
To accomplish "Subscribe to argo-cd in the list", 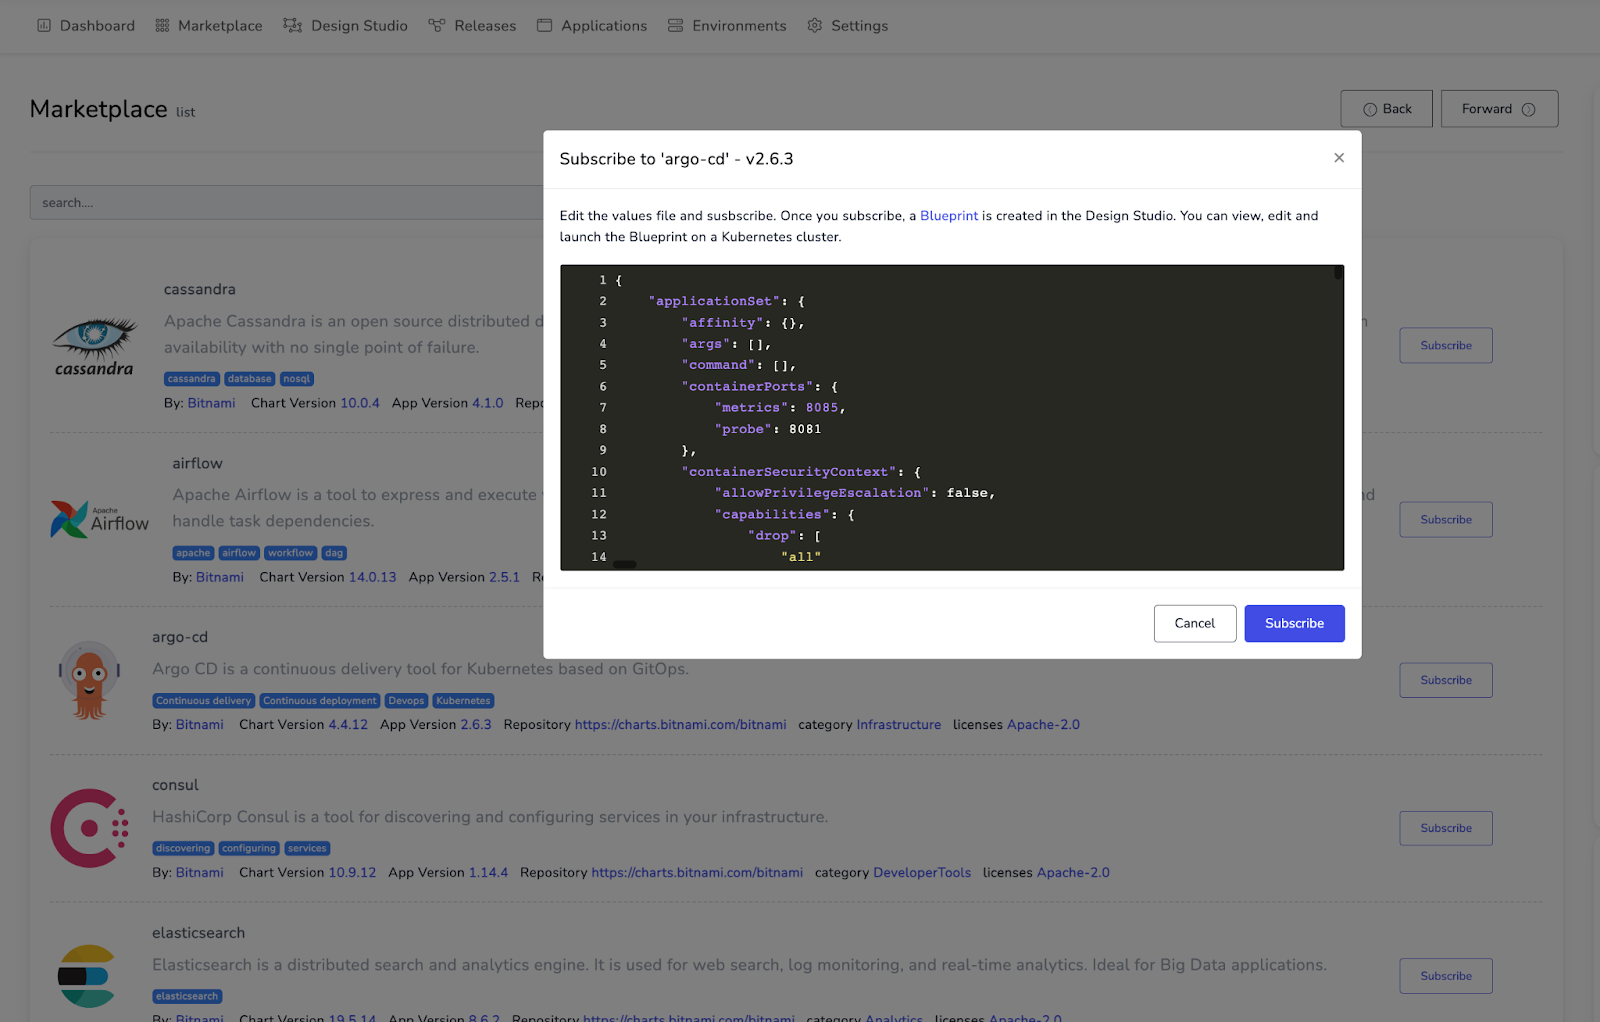I will (x=1446, y=681).
